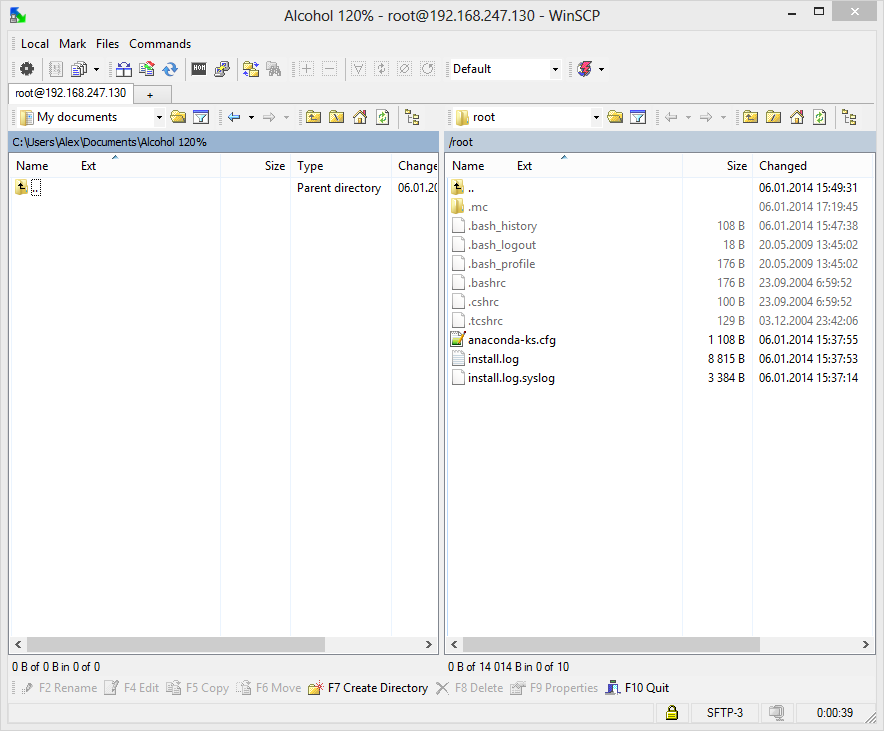Click the transfer settings lightning icon

tap(585, 69)
